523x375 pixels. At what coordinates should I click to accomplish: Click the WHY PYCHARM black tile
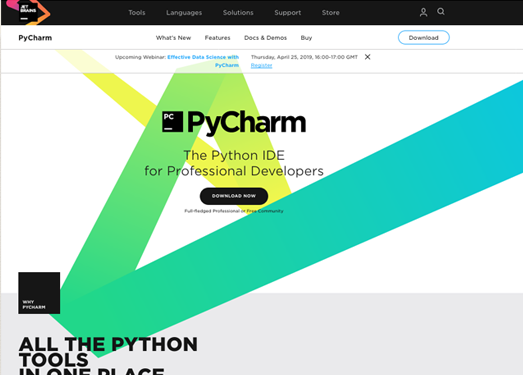pyautogui.click(x=39, y=293)
